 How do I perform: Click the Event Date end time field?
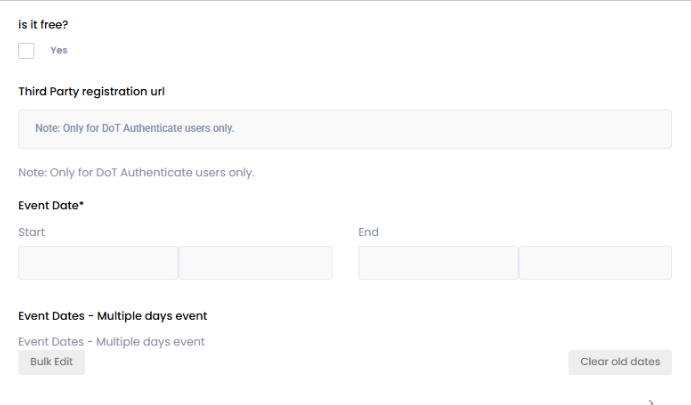point(595,263)
